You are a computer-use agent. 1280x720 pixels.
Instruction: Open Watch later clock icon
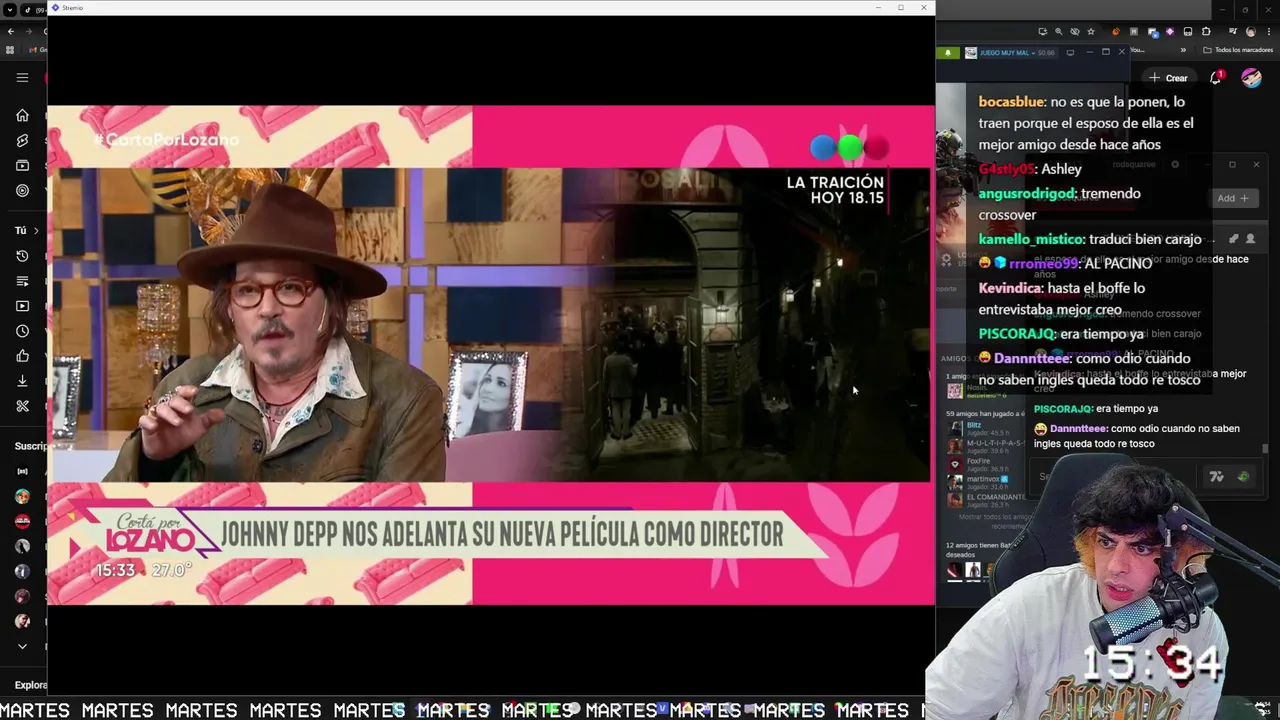22,331
